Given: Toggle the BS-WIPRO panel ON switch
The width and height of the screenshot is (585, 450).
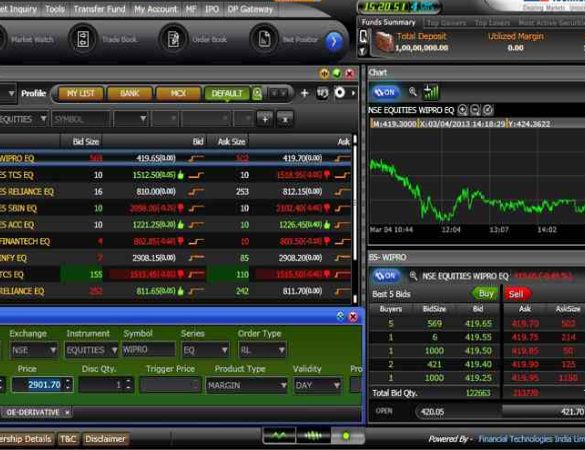Looking at the screenshot, I should click(x=386, y=276).
